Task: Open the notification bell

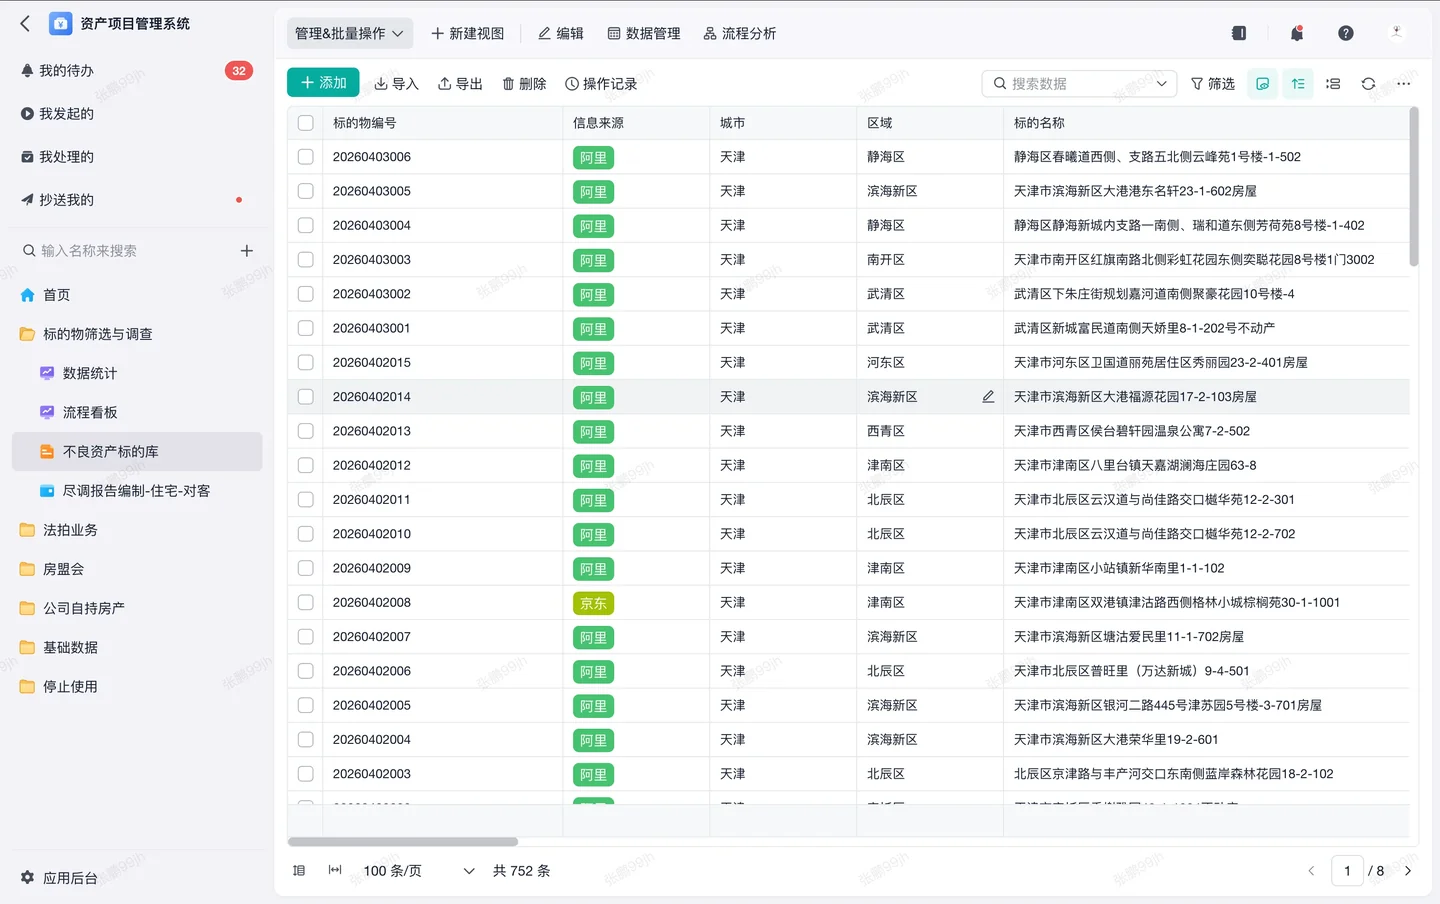Action: [1297, 33]
